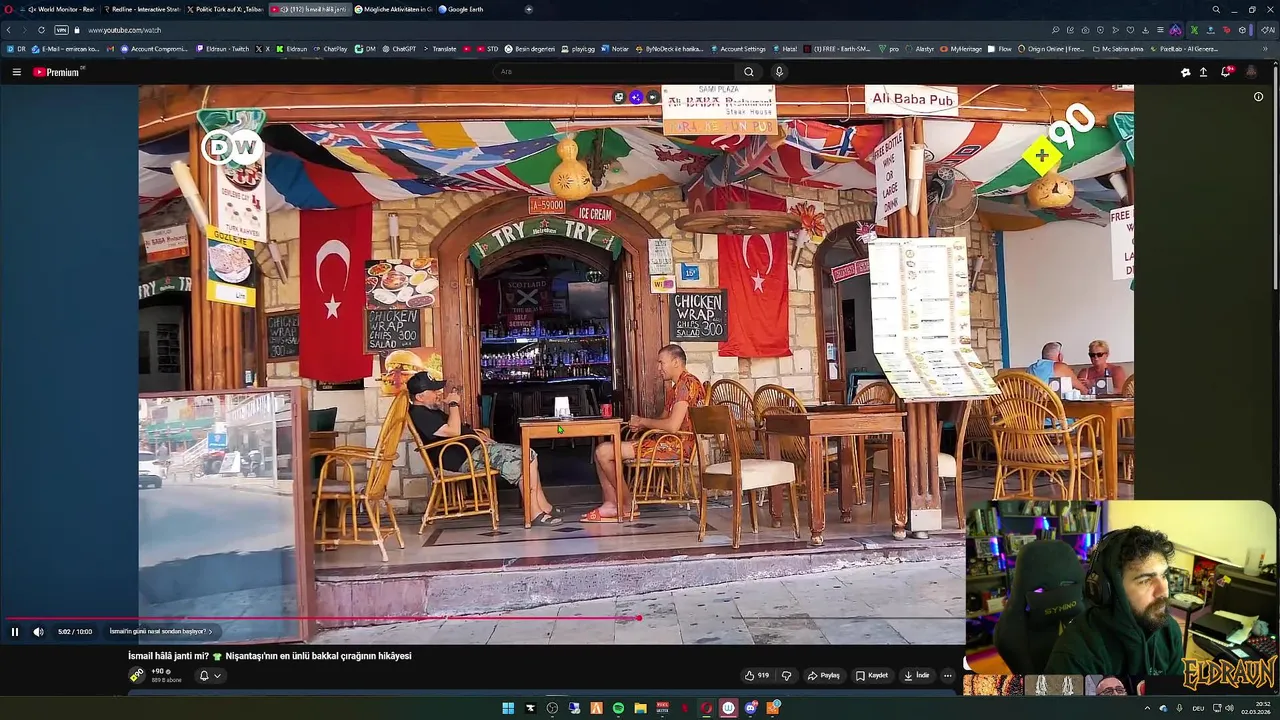
Task: Switch to Mögliche Aktivitäten browser tab
Action: coord(393,9)
